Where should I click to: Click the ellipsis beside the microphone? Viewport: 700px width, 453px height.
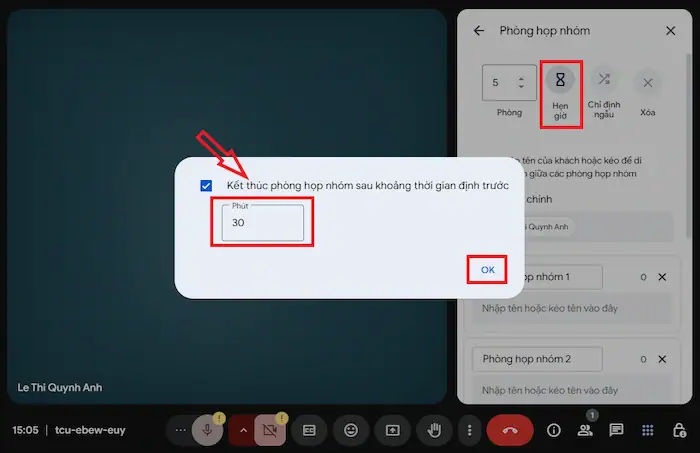(180, 430)
